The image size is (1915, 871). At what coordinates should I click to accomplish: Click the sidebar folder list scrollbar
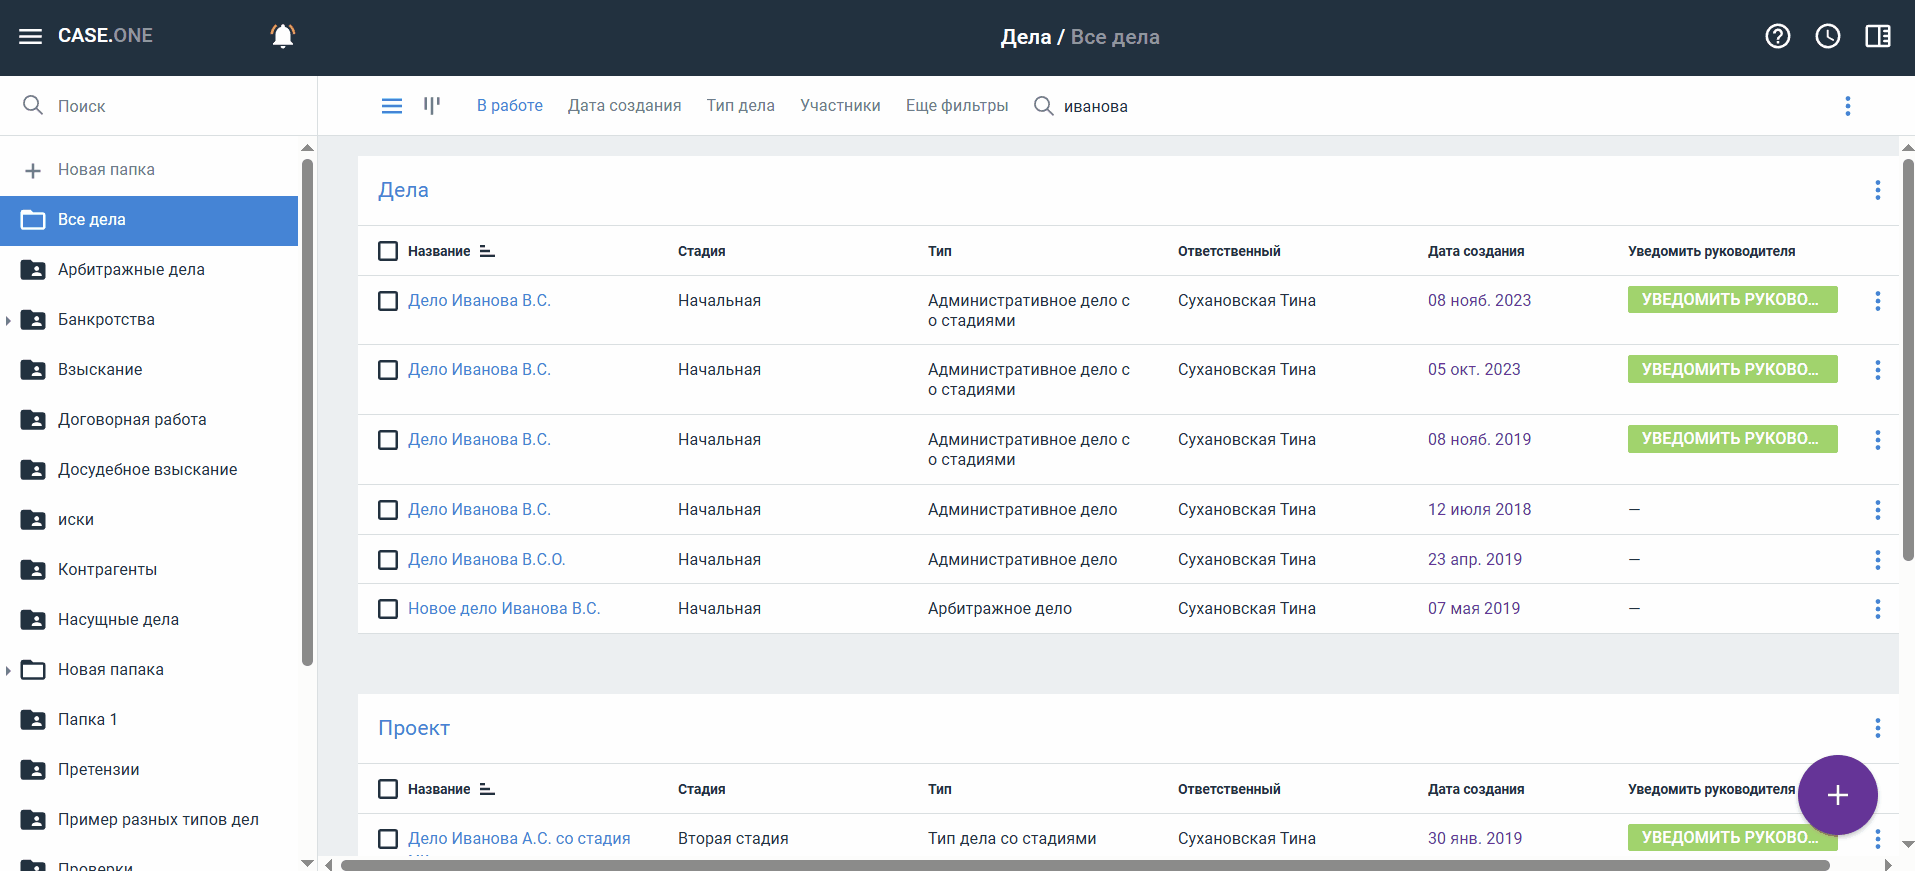307,410
